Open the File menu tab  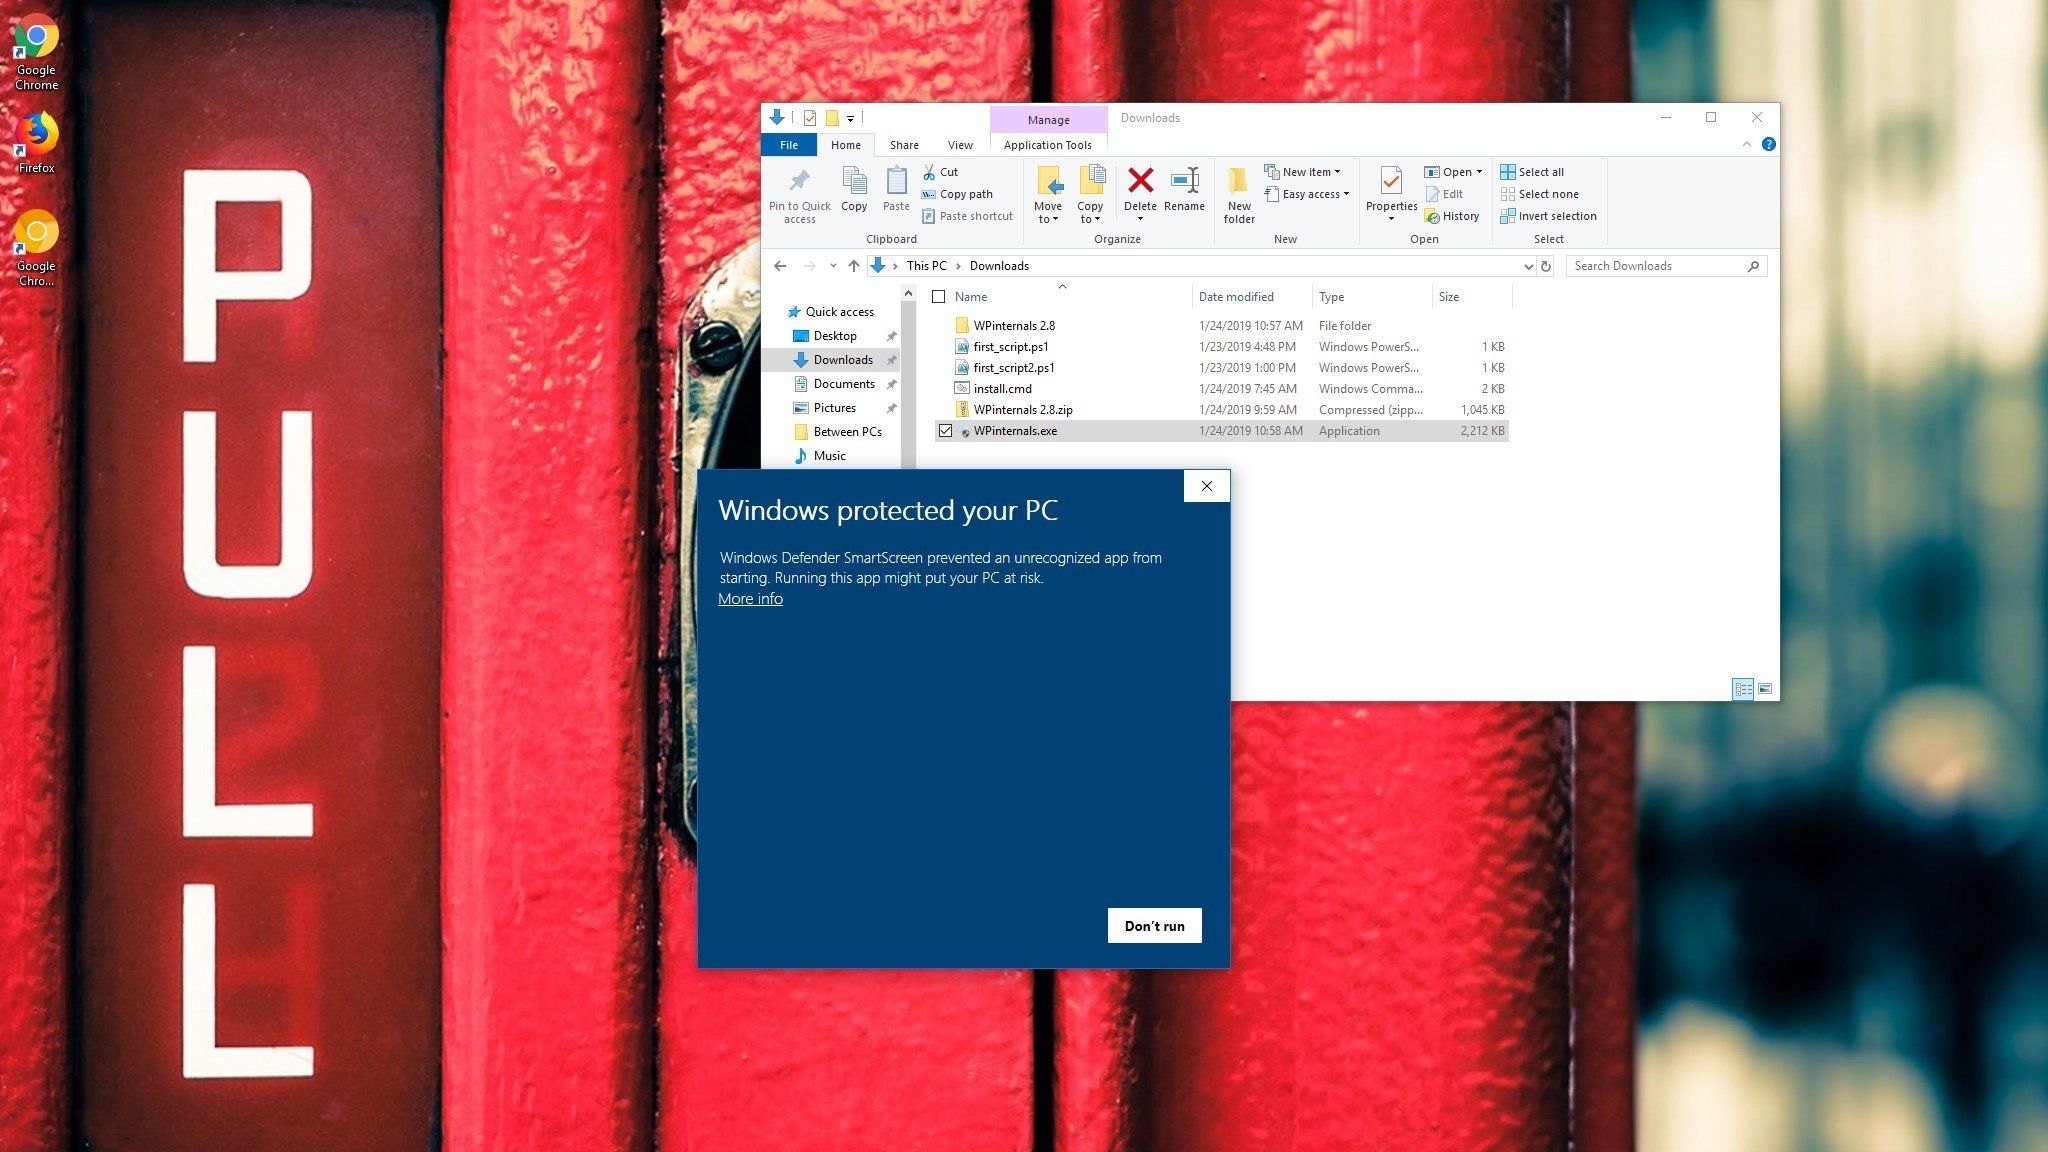pos(788,145)
